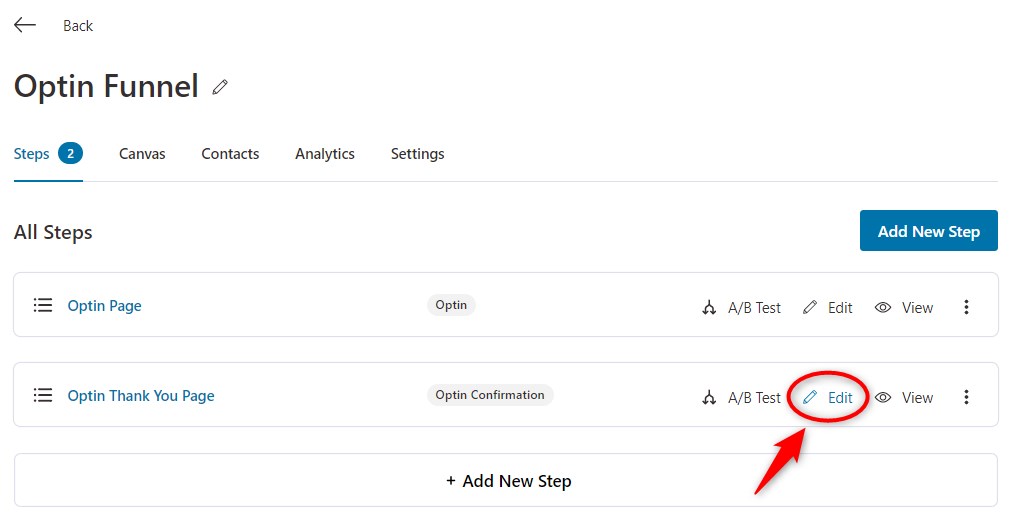Edit funnel name with pencil icon
Image resolution: width=1012 pixels, height=519 pixels.
pyautogui.click(x=220, y=87)
